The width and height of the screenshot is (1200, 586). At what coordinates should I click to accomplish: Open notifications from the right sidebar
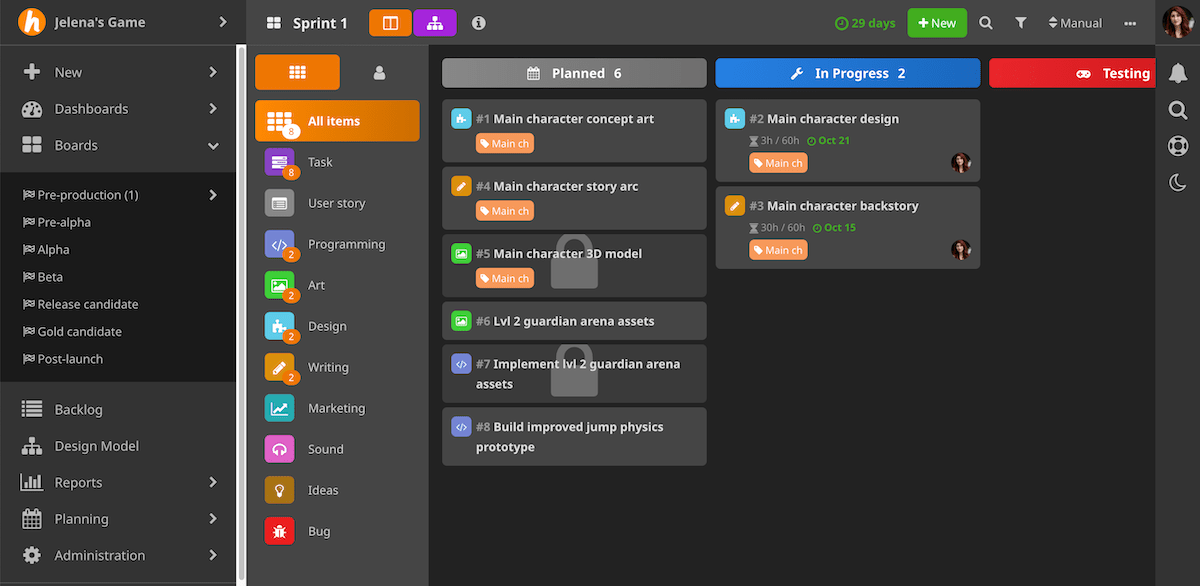[x=1177, y=73]
